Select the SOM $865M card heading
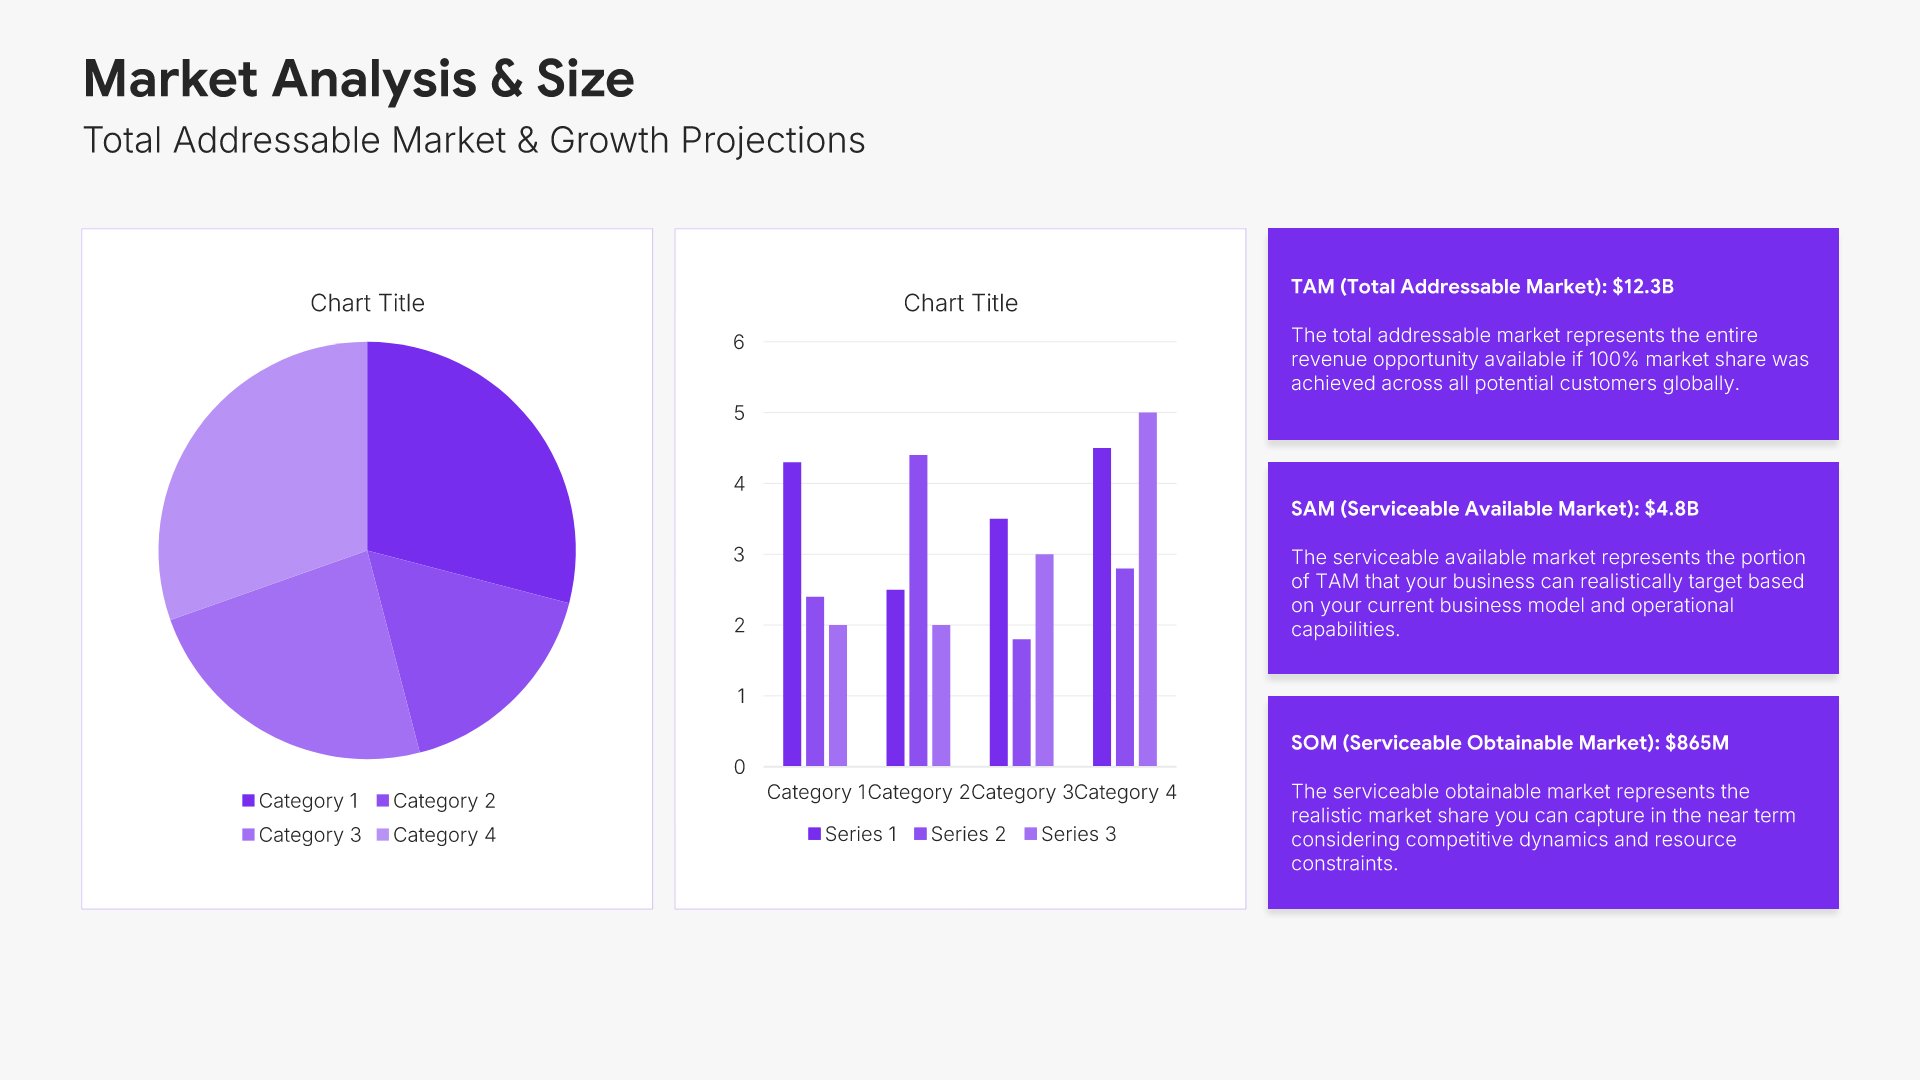This screenshot has width=1920, height=1080. (x=1509, y=743)
